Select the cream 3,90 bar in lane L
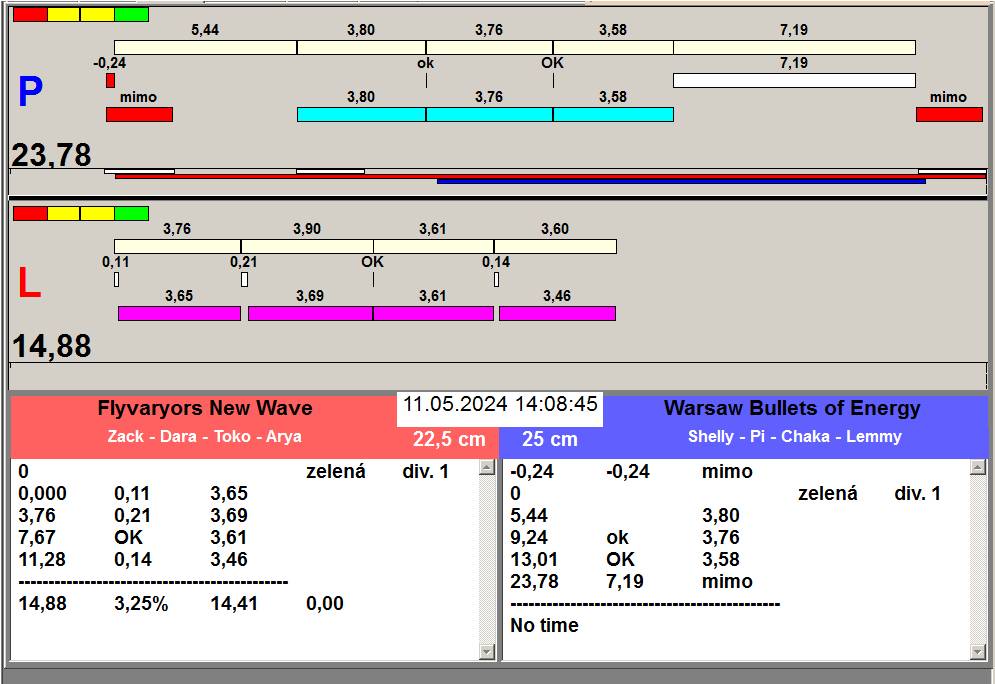The width and height of the screenshot is (995, 684). click(307, 246)
